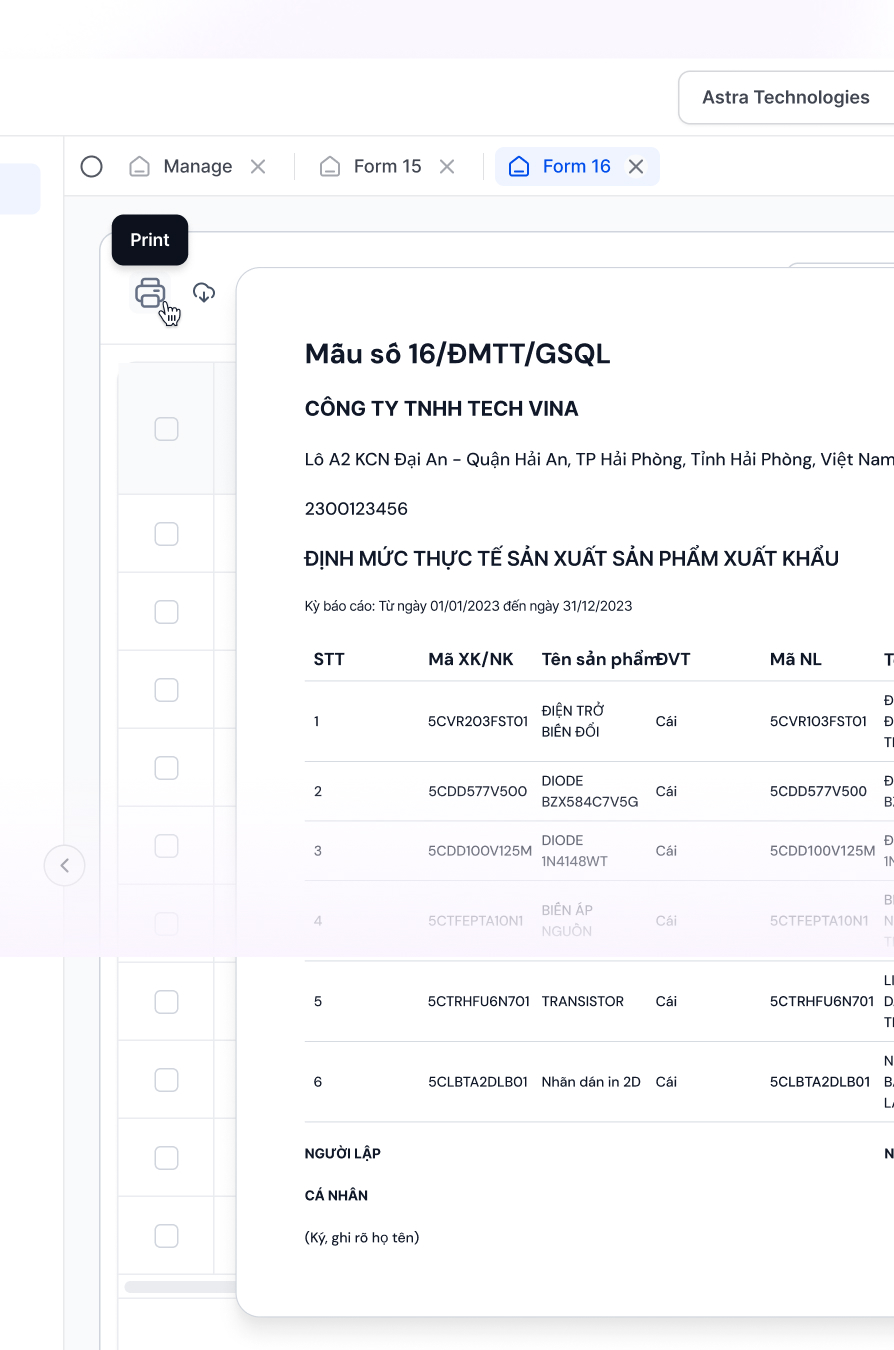
Task: Click the highlighted sidebar menu item
Action: [x=20, y=189]
